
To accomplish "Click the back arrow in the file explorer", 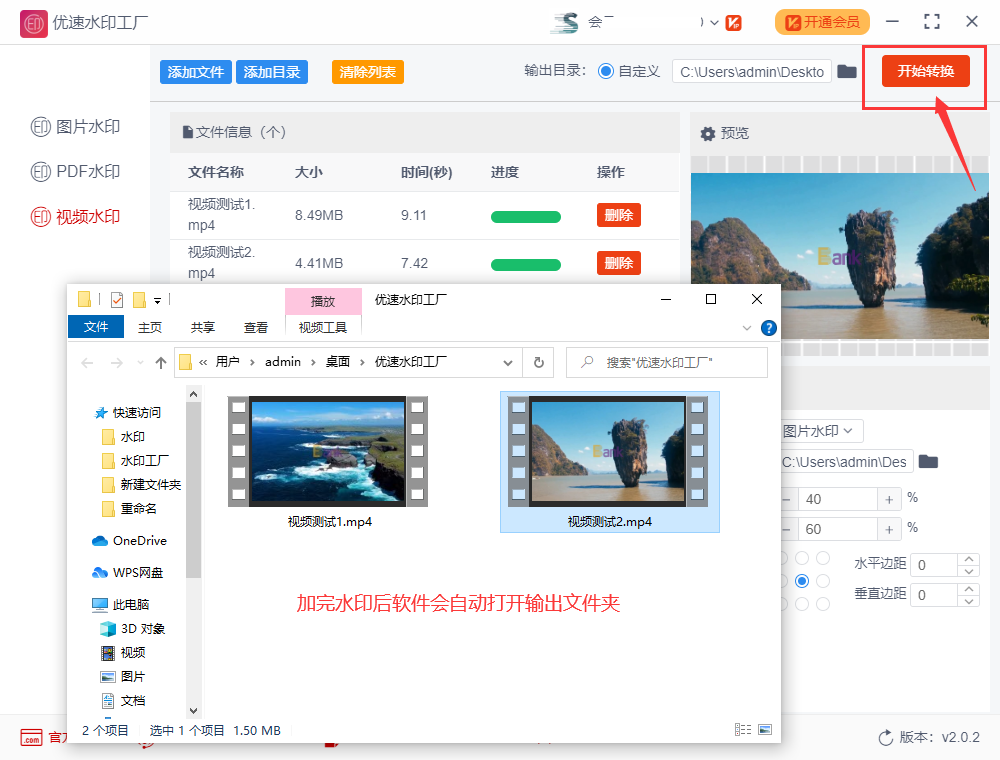I will click(87, 362).
